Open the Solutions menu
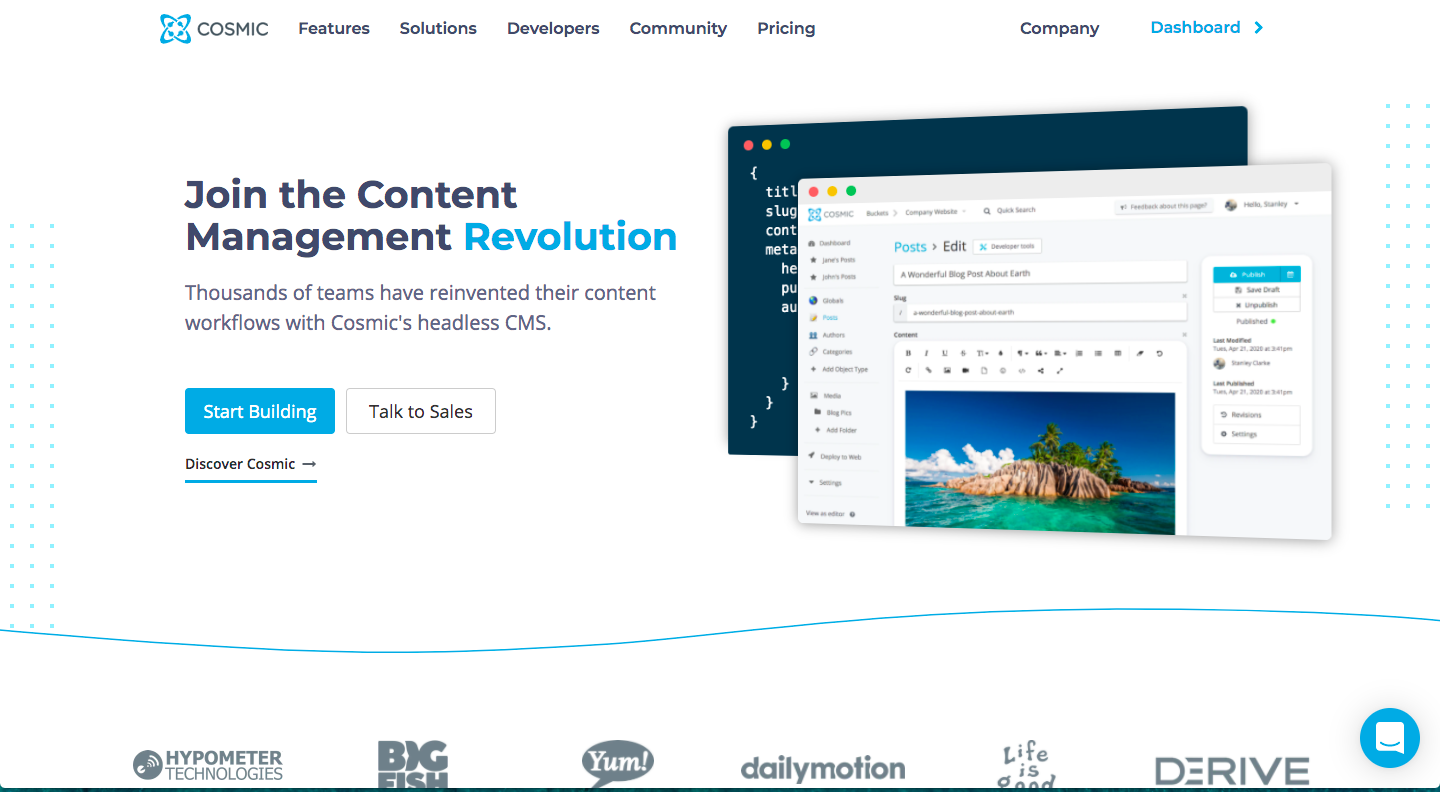This screenshot has width=1440, height=792. pyautogui.click(x=438, y=28)
